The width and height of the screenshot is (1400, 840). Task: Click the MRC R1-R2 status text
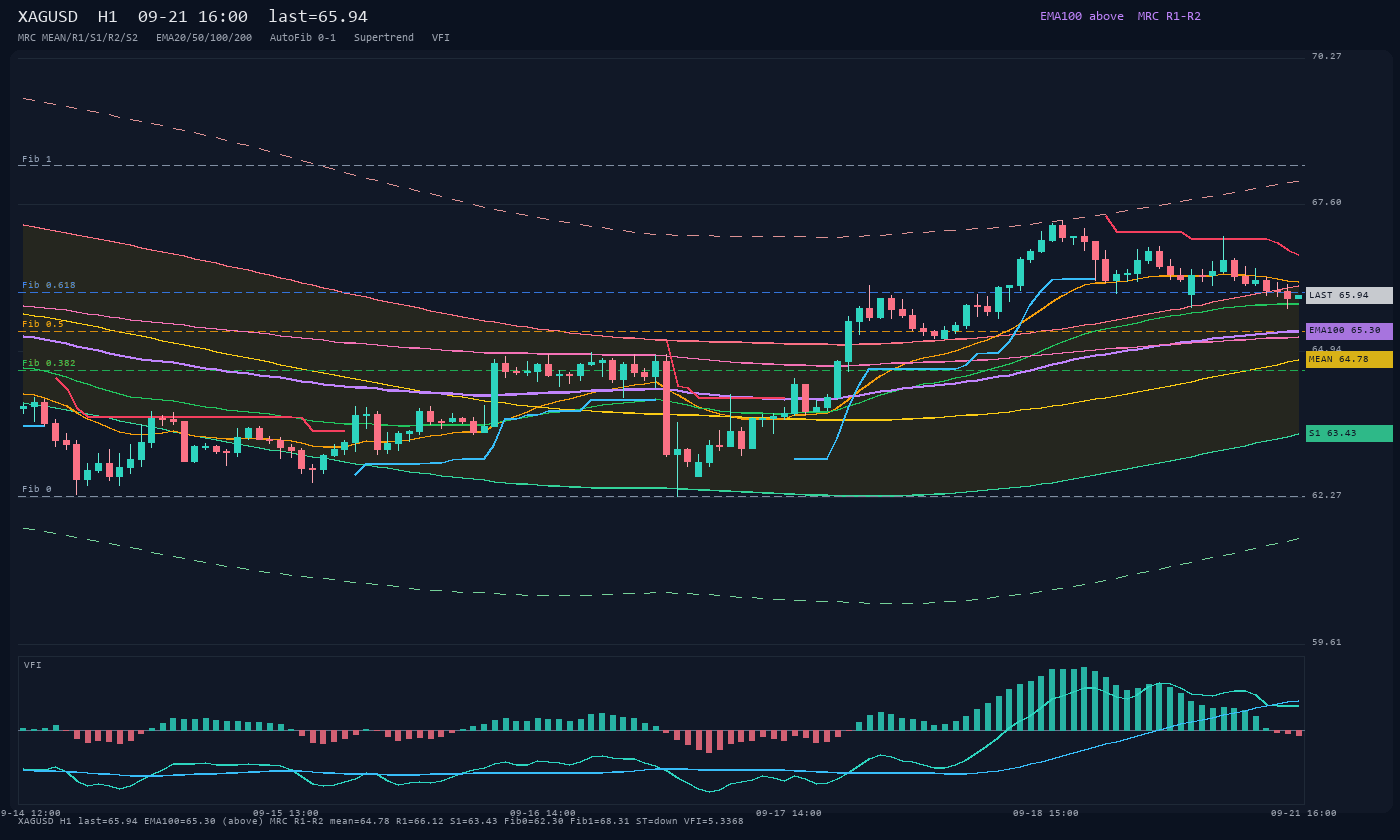tap(1169, 16)
